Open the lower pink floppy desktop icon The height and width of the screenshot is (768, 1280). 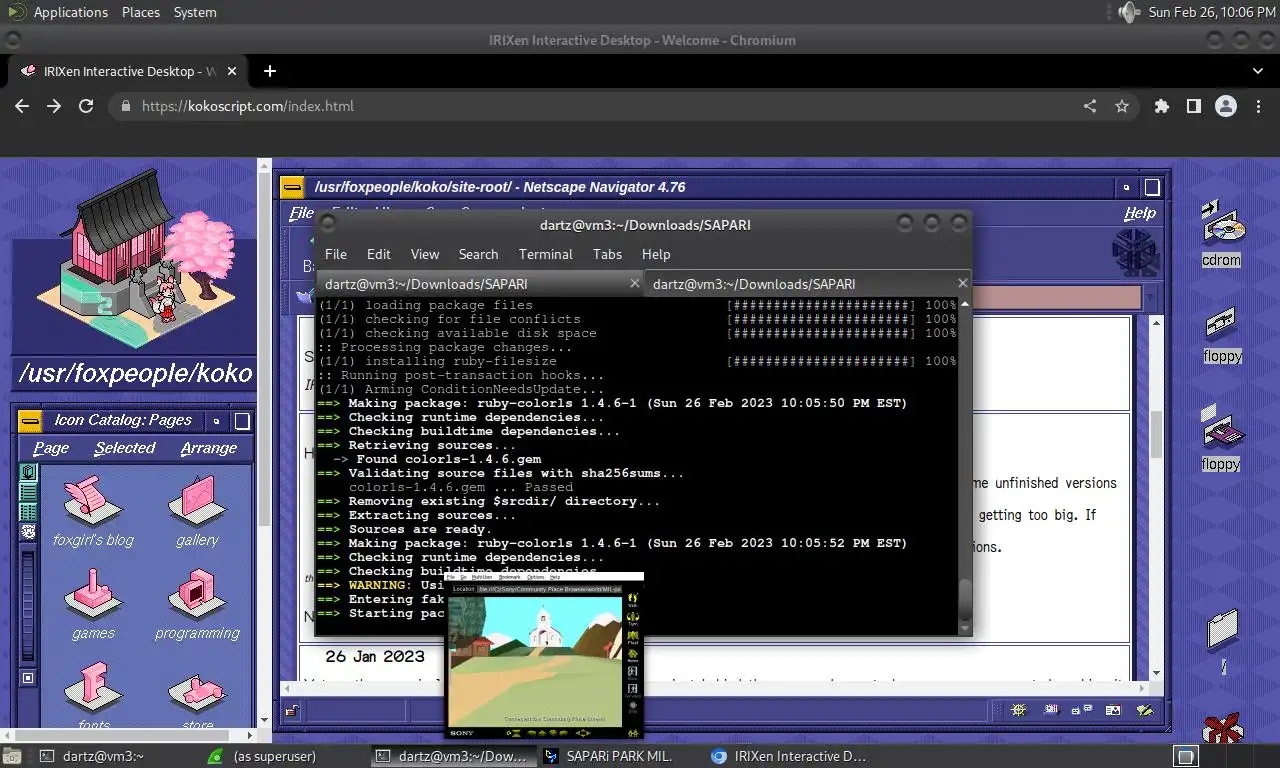tap(1221, 428)
